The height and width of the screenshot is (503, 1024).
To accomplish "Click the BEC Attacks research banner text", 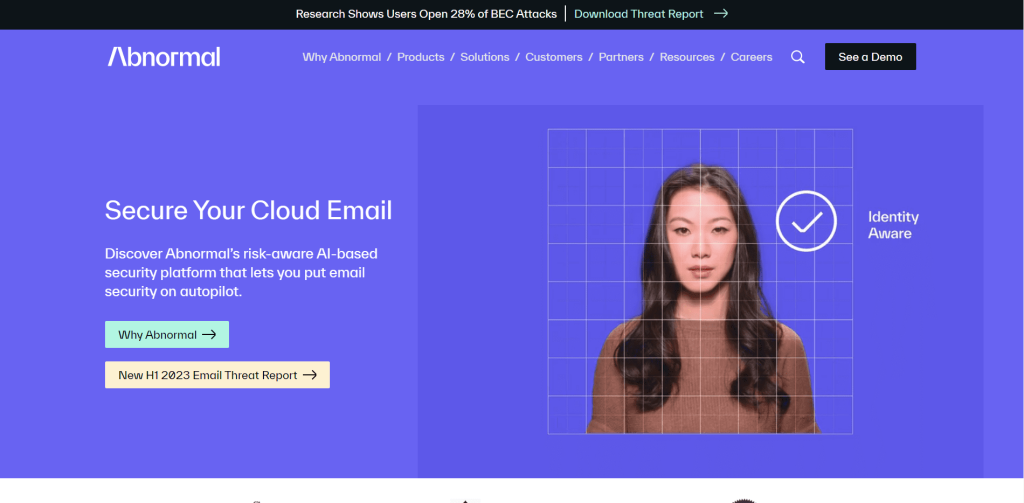I will click(x=426, y=14).
